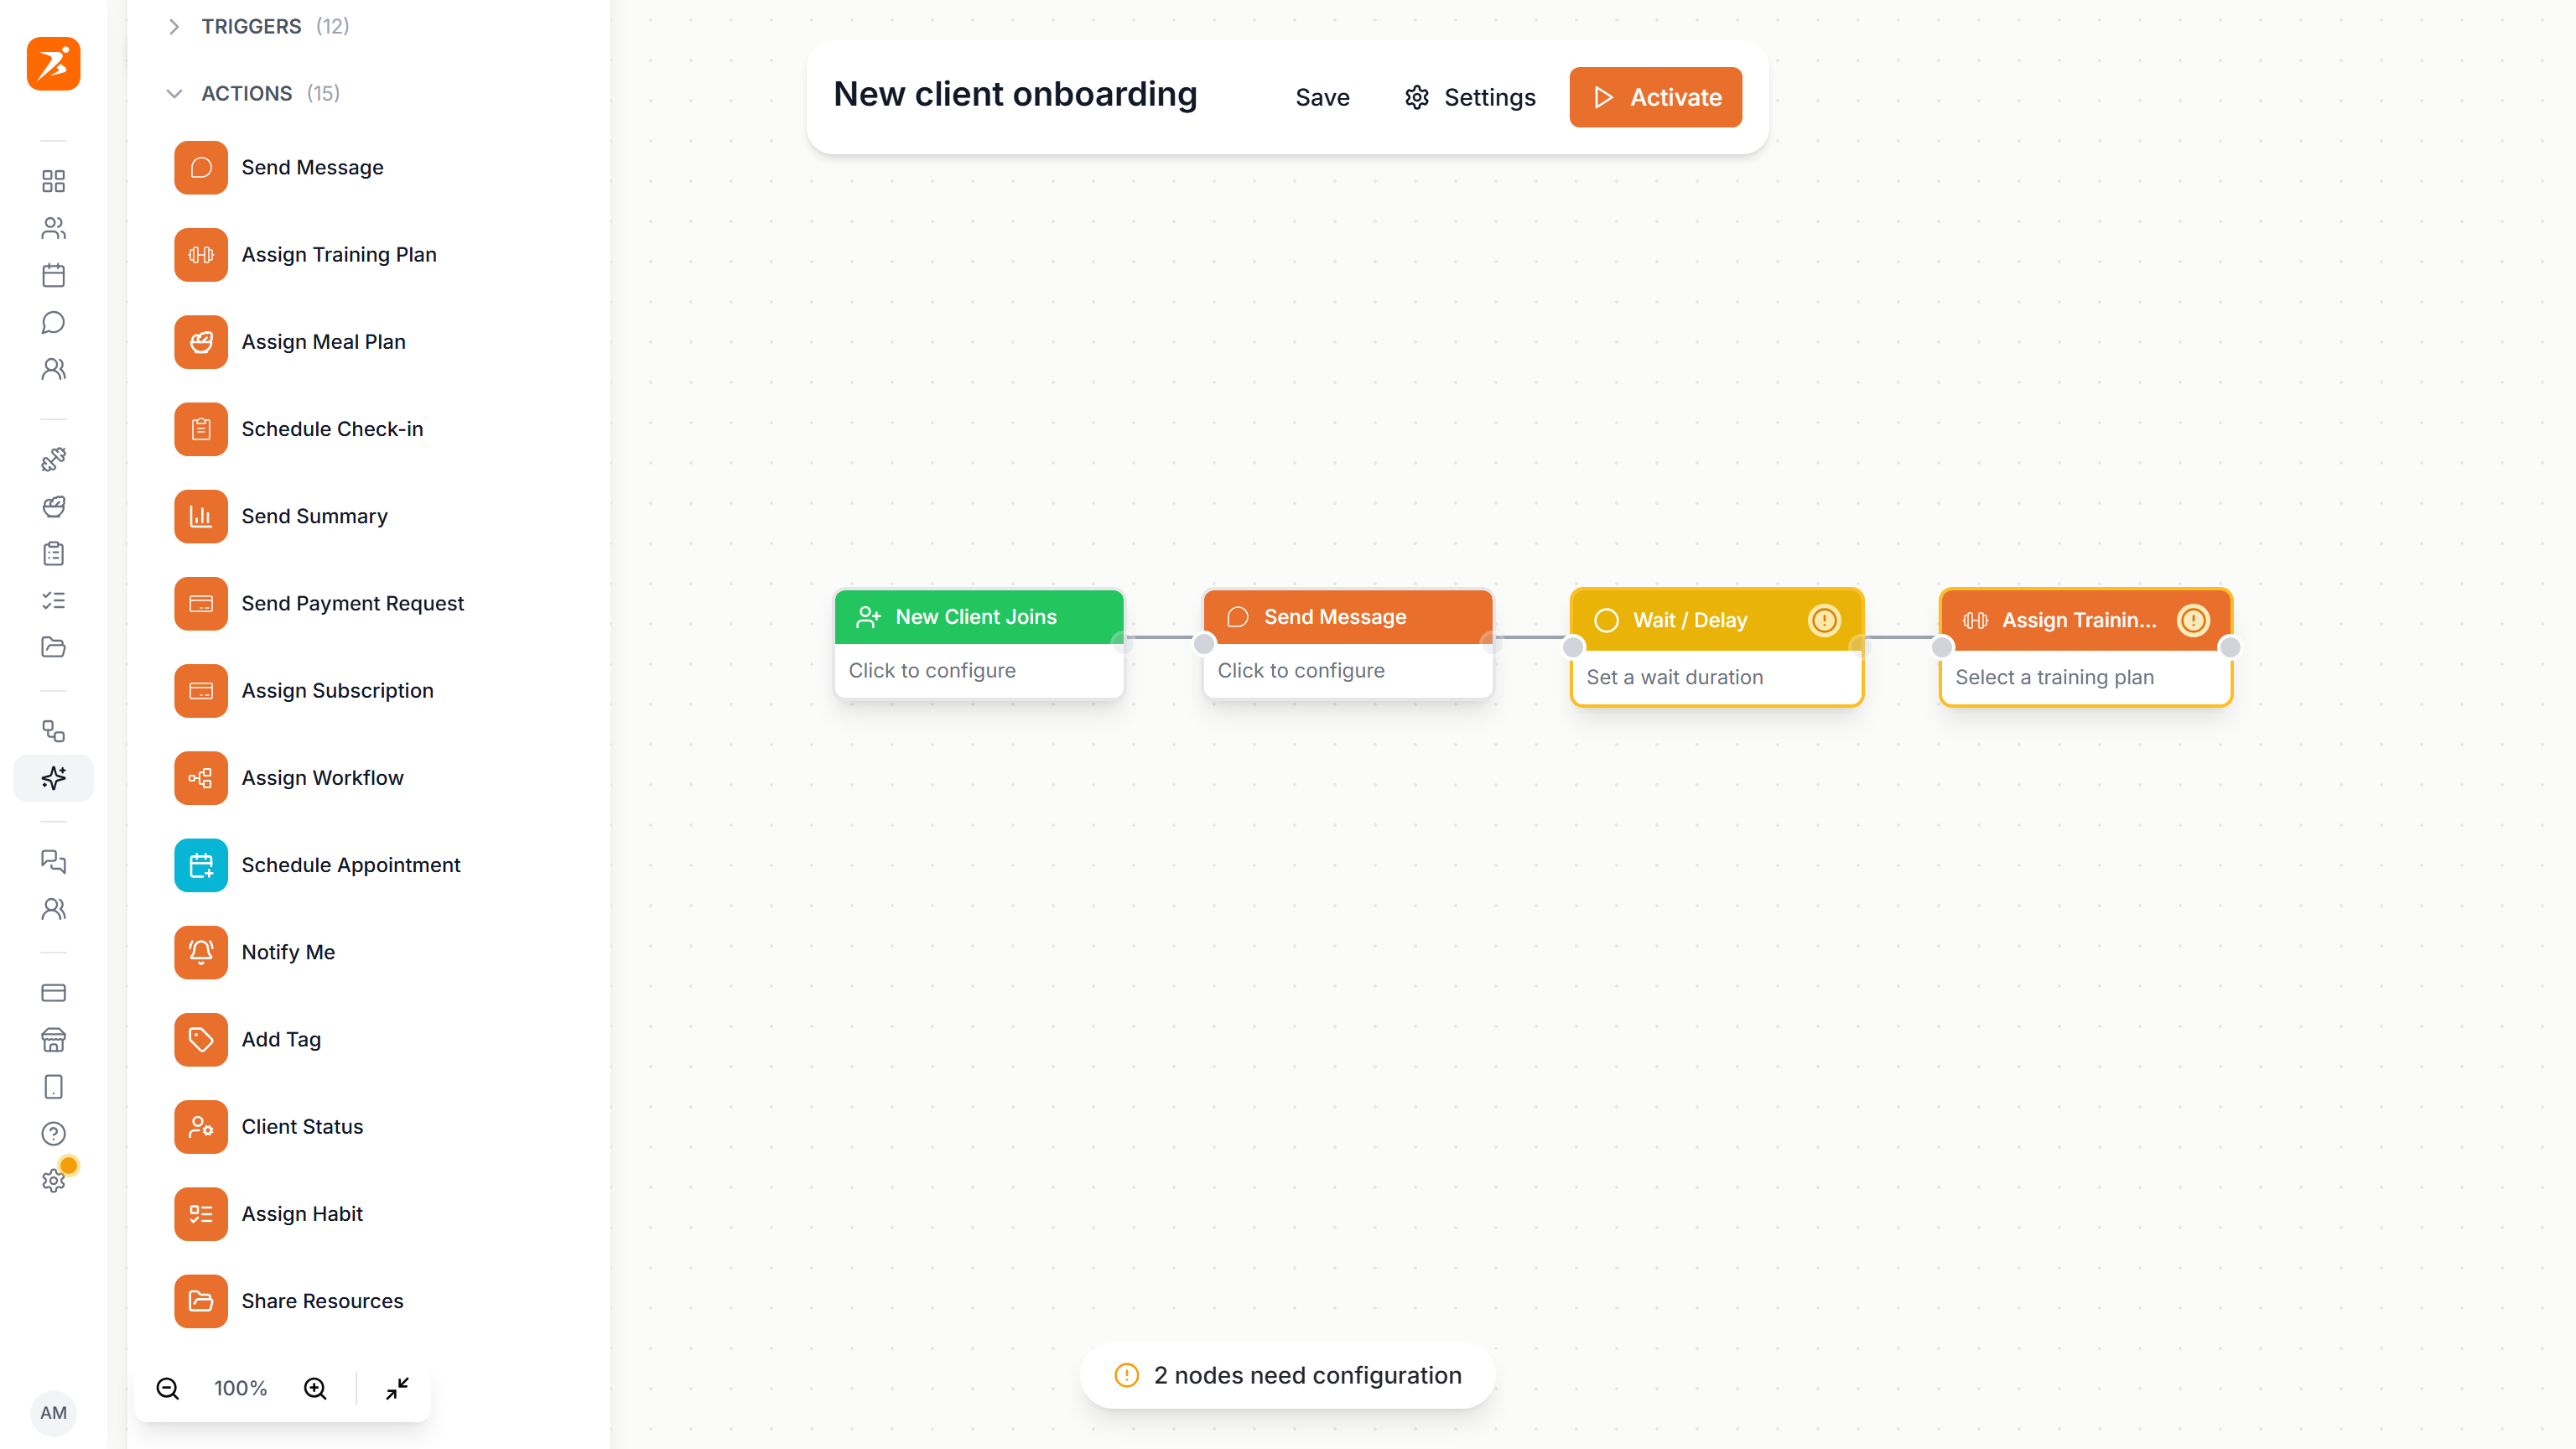Screen dimensions: 2576x1449
Task: Select the Send Message action icon
Action: [201, 167]
